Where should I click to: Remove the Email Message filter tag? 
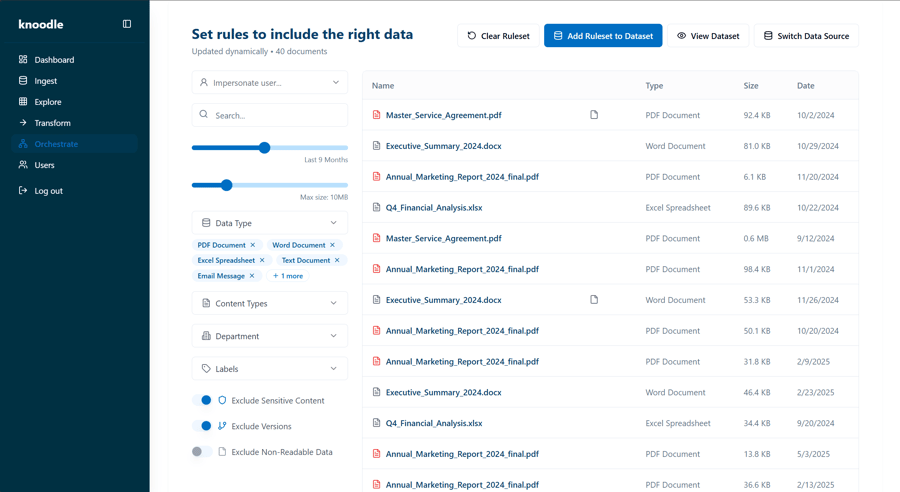pyautogui.click(x=252, y=276)
